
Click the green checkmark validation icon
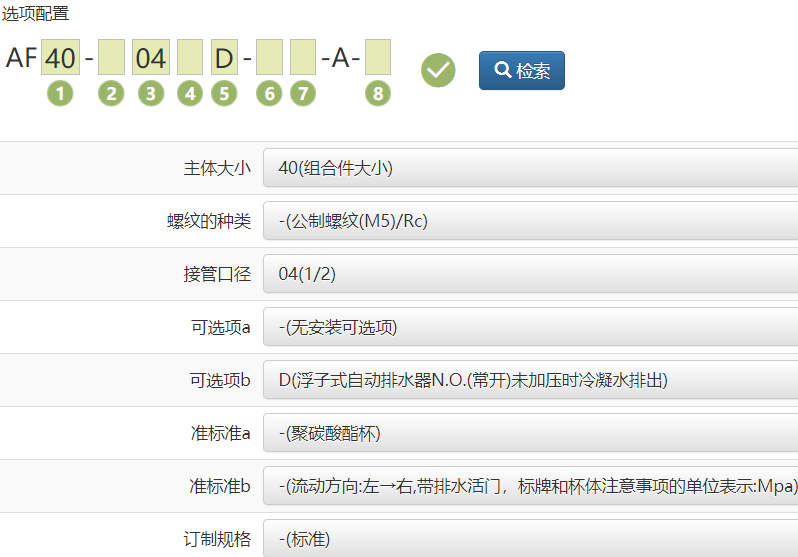click(x=438, y=70)
